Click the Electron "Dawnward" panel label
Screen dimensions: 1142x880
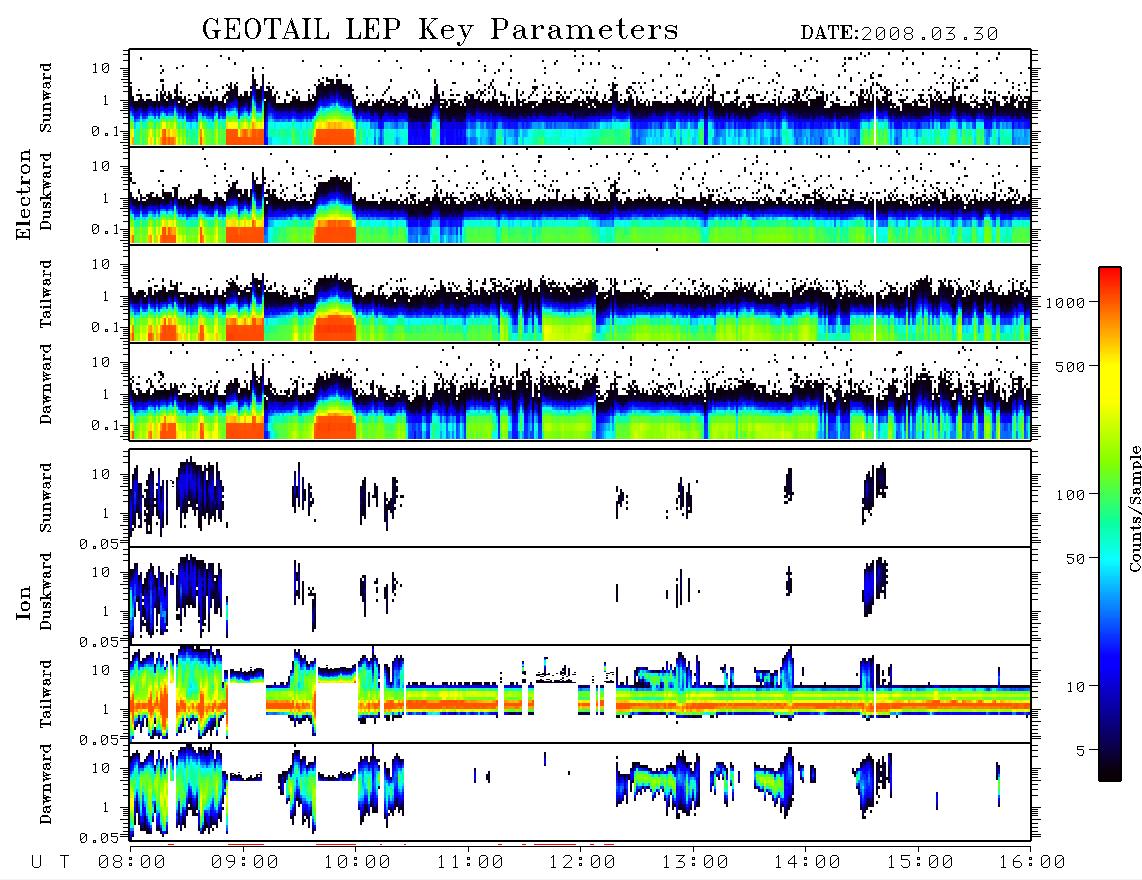click(x=46, y=384)
